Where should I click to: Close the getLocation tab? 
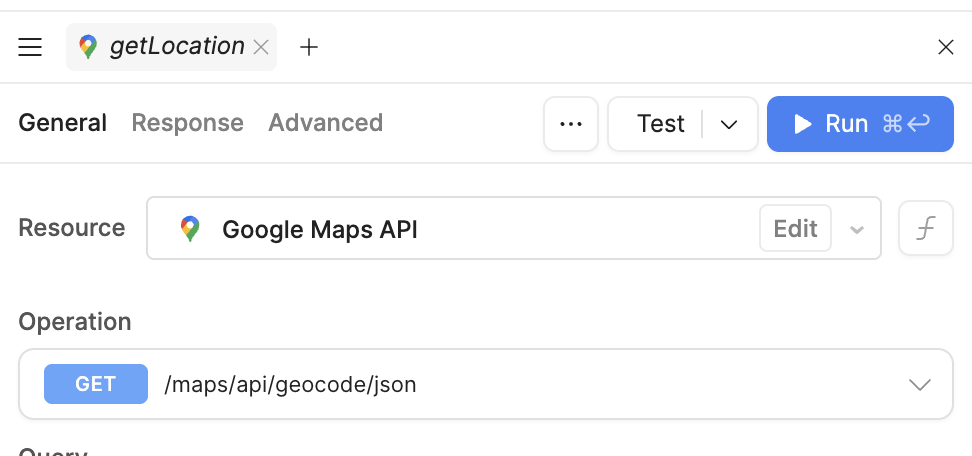261,47
